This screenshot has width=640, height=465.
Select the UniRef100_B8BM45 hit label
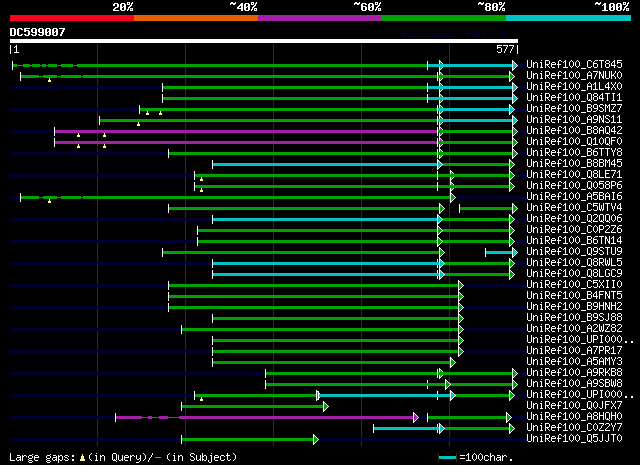pos(574,164)
